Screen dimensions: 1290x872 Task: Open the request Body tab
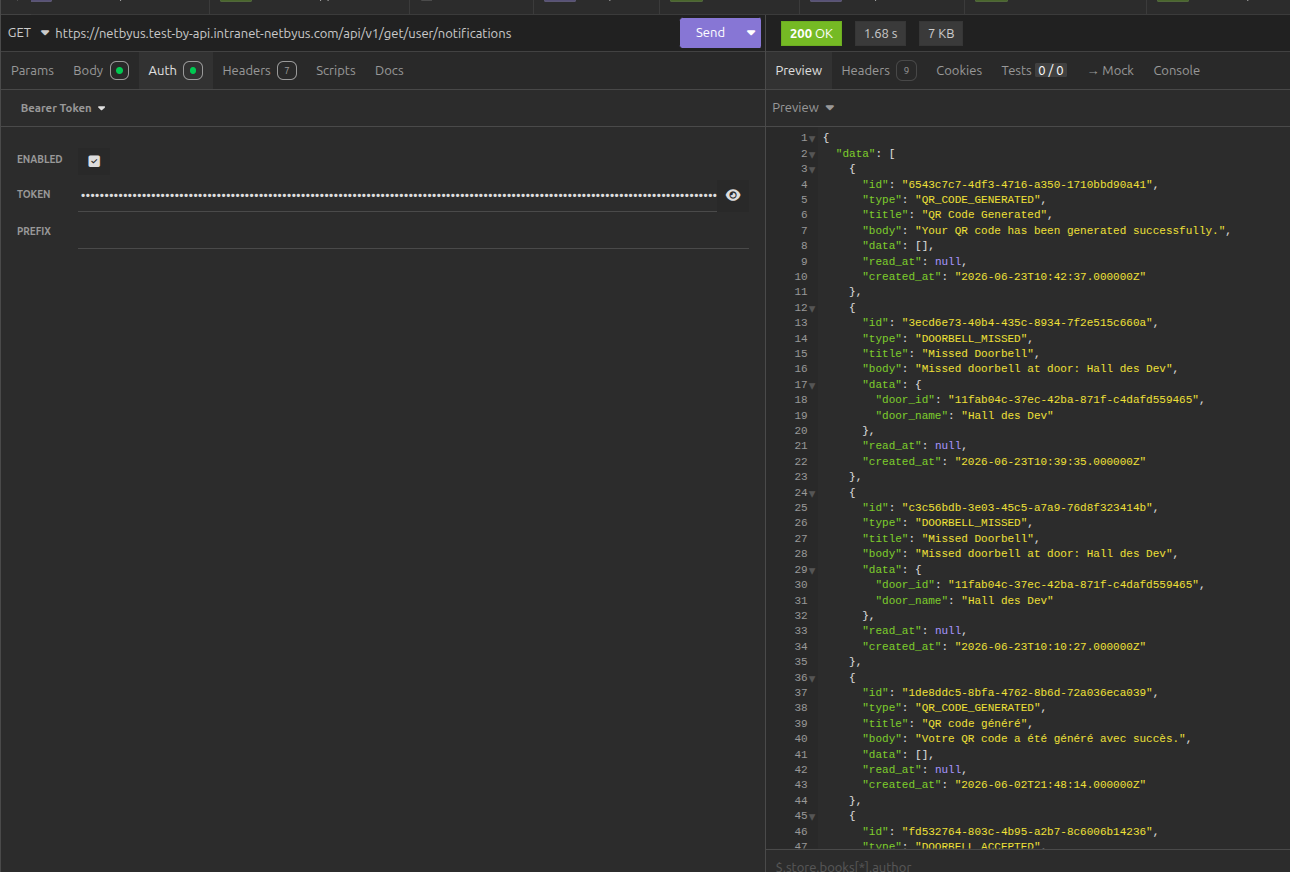click(100, 71)
